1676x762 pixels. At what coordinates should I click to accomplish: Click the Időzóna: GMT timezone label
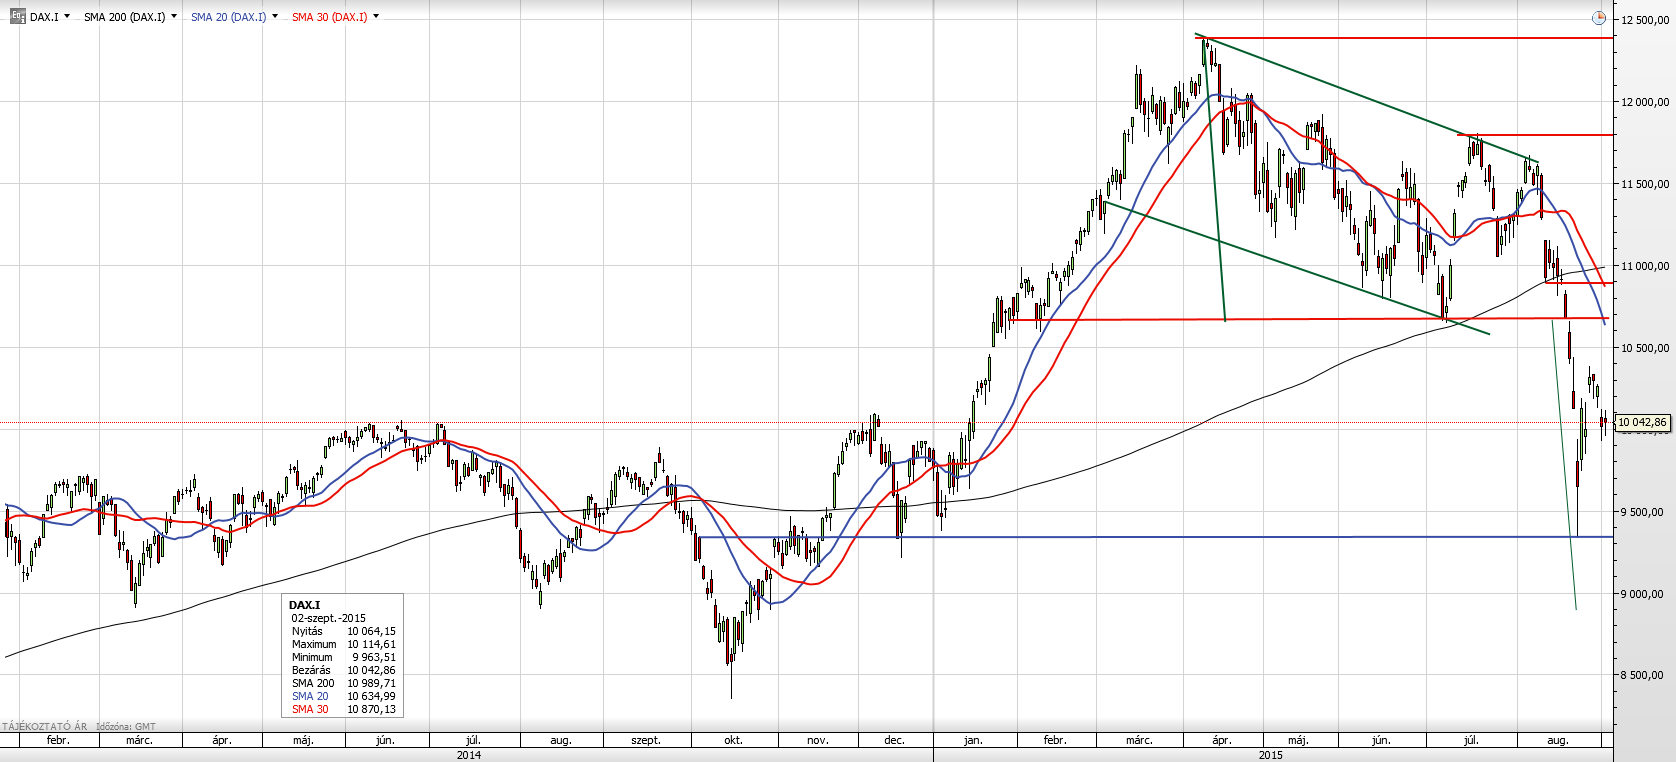[x=126, y=726]
